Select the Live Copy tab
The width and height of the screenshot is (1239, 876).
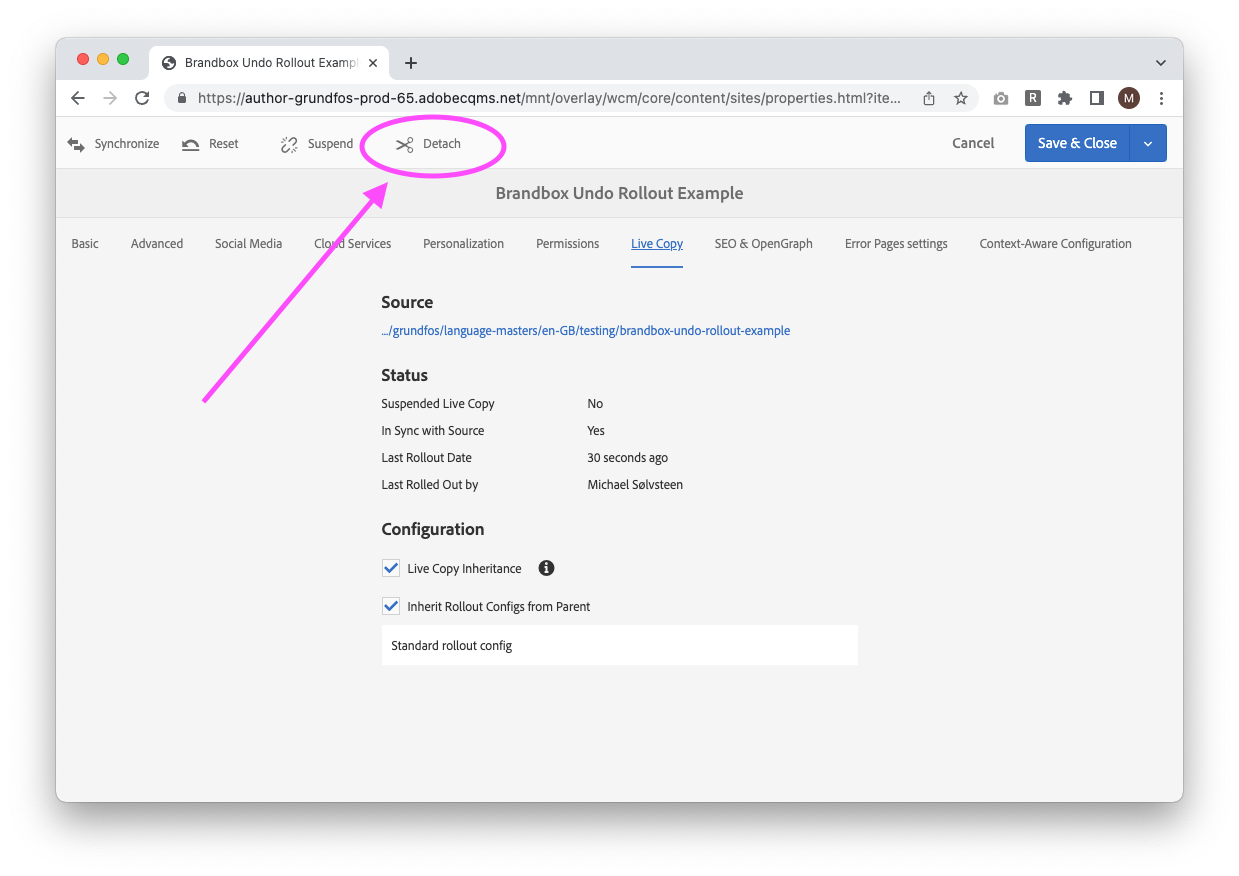(x=657, y=243)
